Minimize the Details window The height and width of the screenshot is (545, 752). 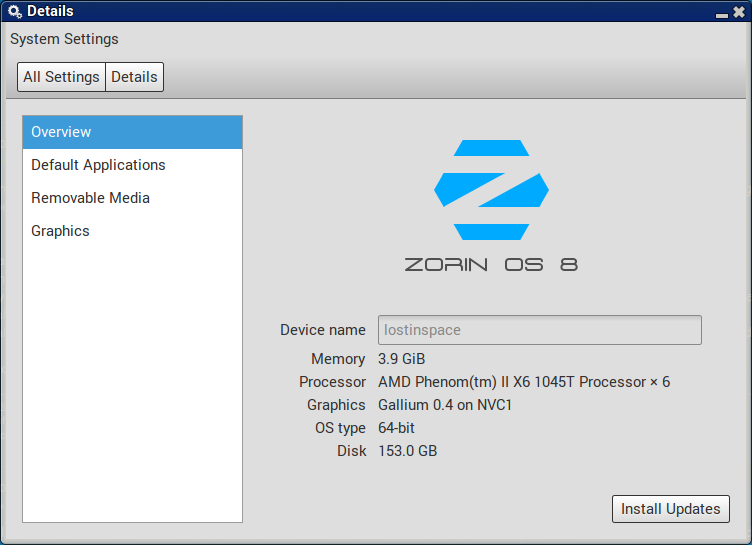(721, 13)
